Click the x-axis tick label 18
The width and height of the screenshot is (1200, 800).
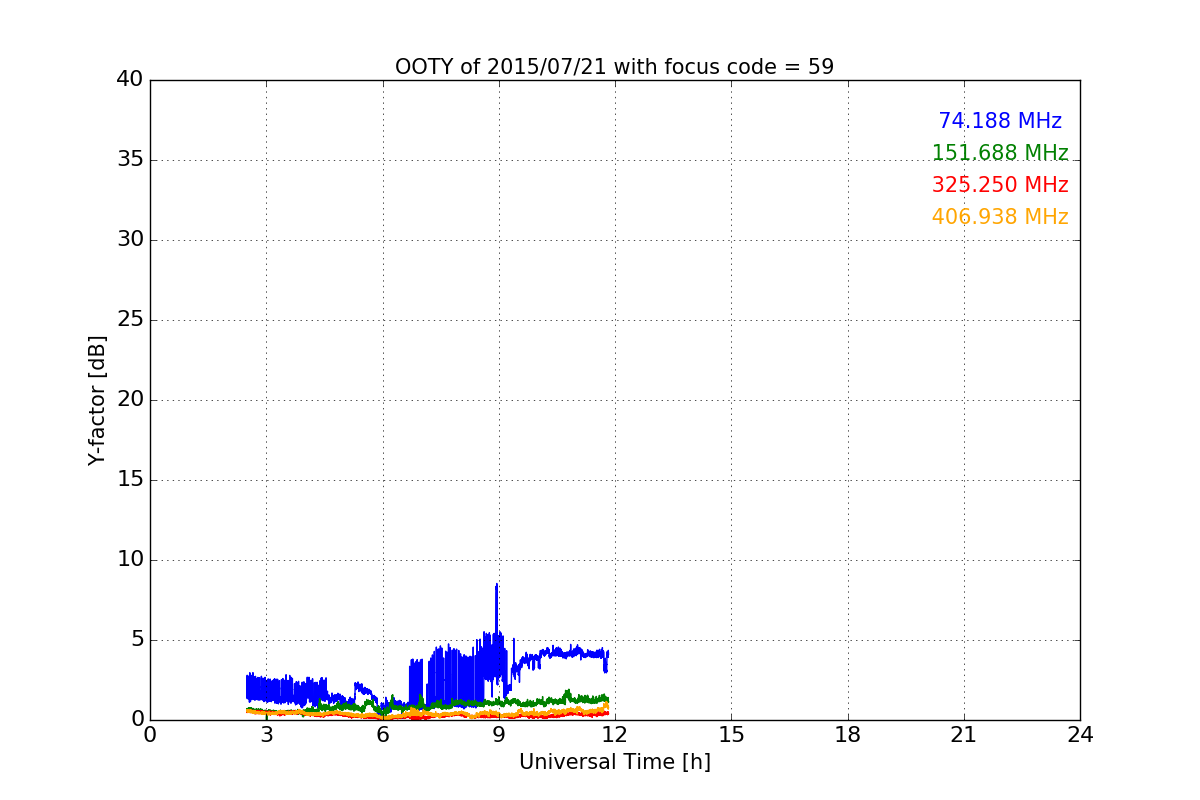pos(848,734)
